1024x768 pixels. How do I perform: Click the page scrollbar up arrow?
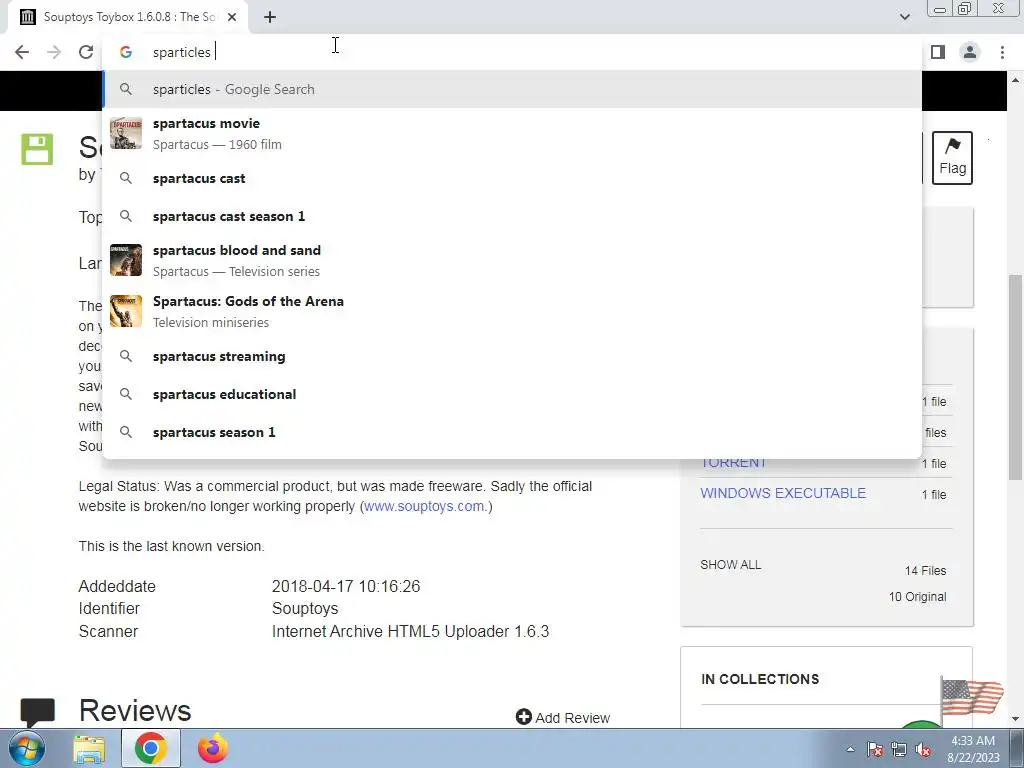[1016, 80]
